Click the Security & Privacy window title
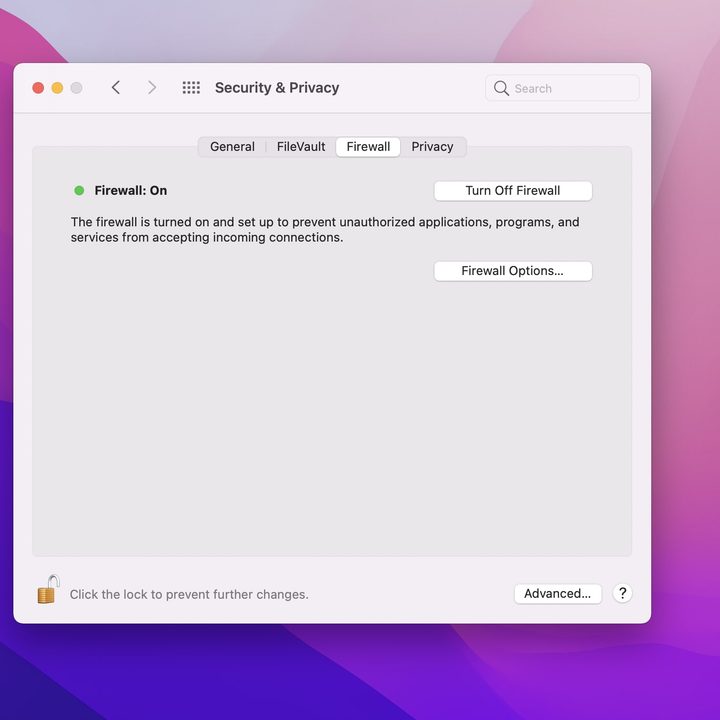 click(x=277, y=88)
